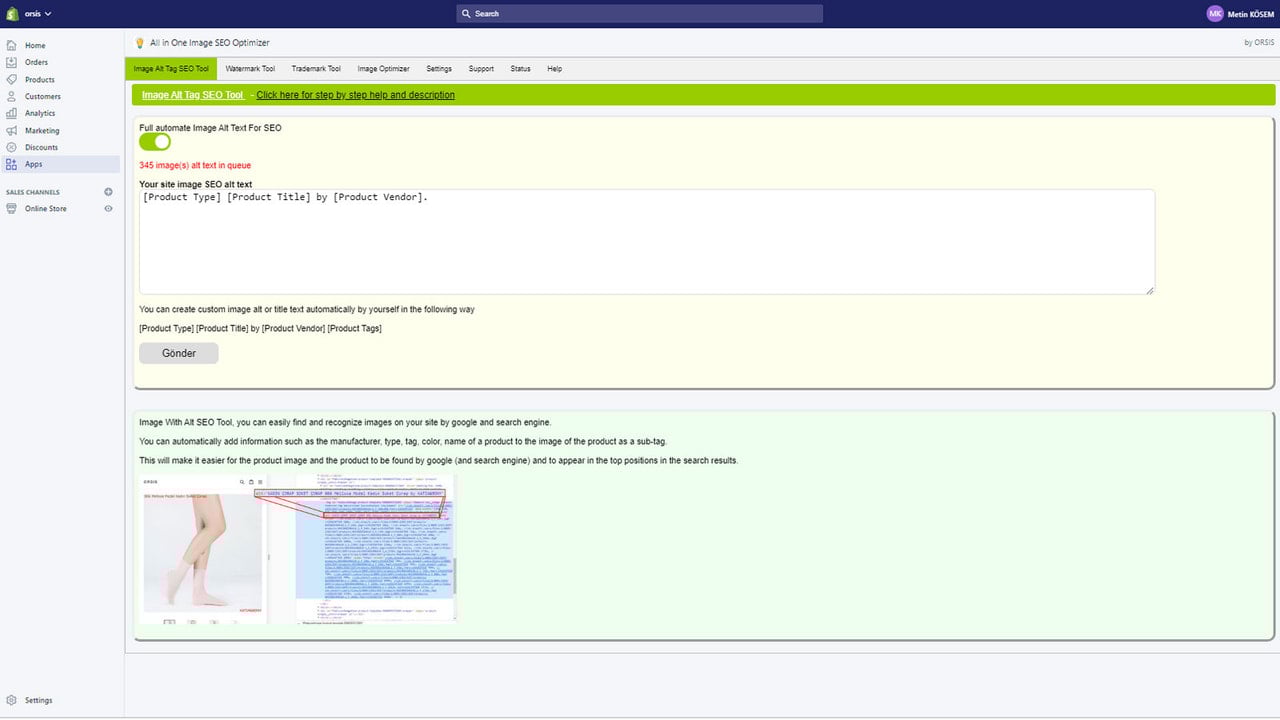Open step by step help and description link
The width and height of the screenshot is (1280, 720).
point(355,95)
